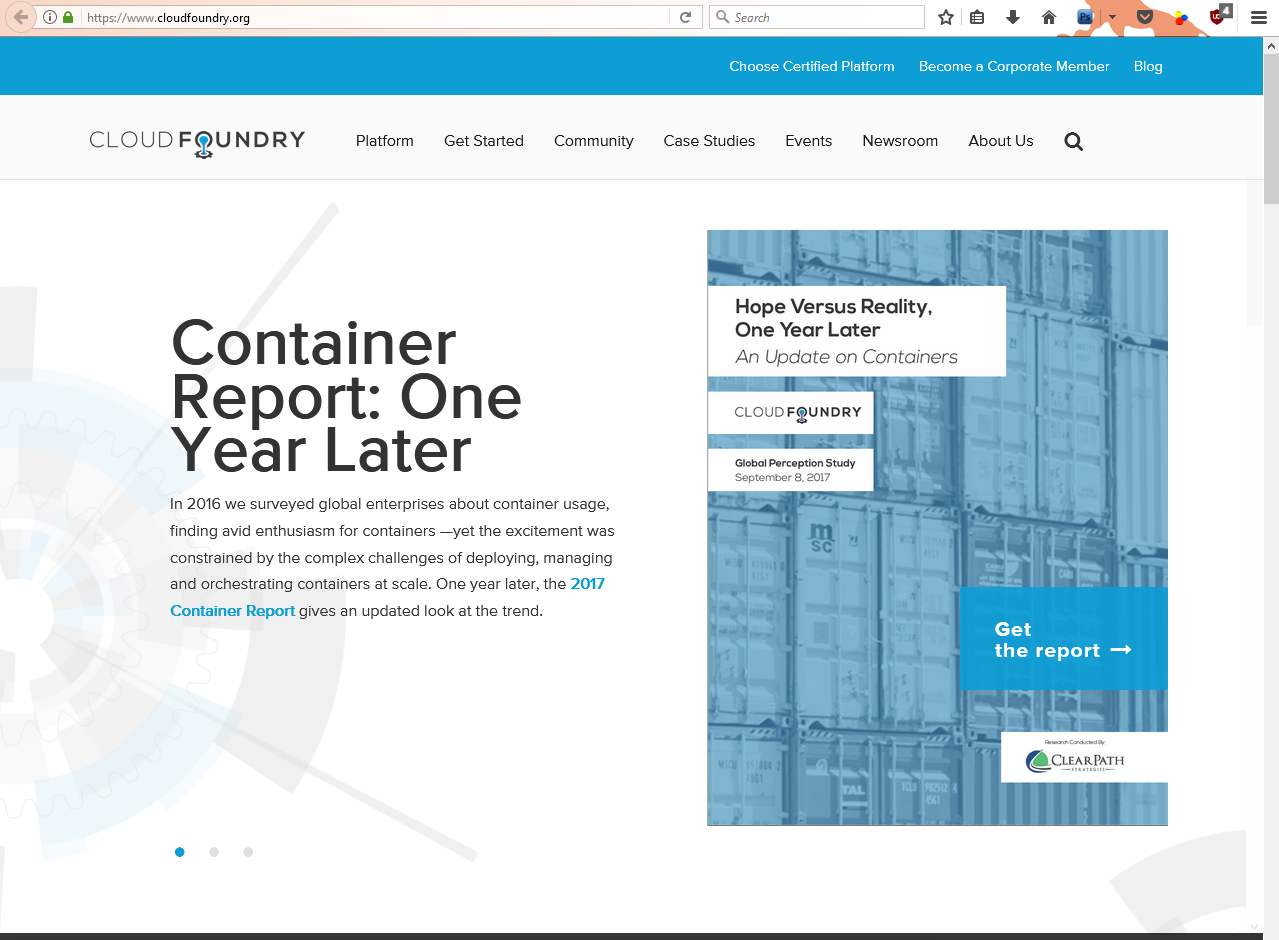This screenshot has height=940, width=1279.
Task: Open Choose Certified Platform link
Action: 812,66
